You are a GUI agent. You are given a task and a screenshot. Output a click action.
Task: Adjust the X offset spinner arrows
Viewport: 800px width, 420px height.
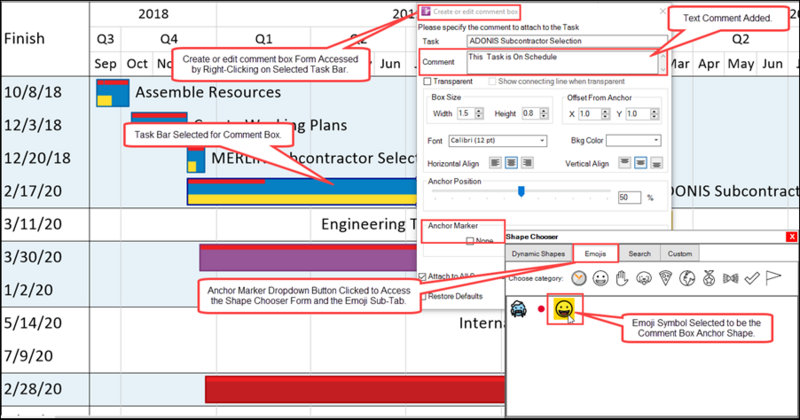tap(605, 114)
